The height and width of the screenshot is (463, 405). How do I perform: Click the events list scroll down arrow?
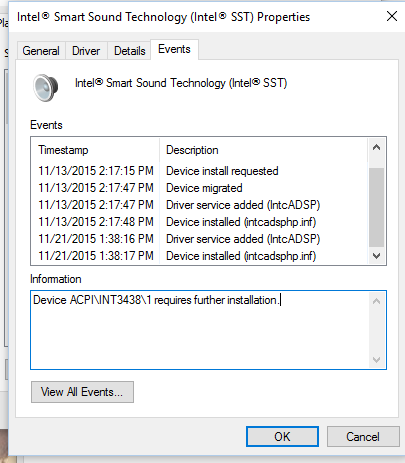pos(377,256)
